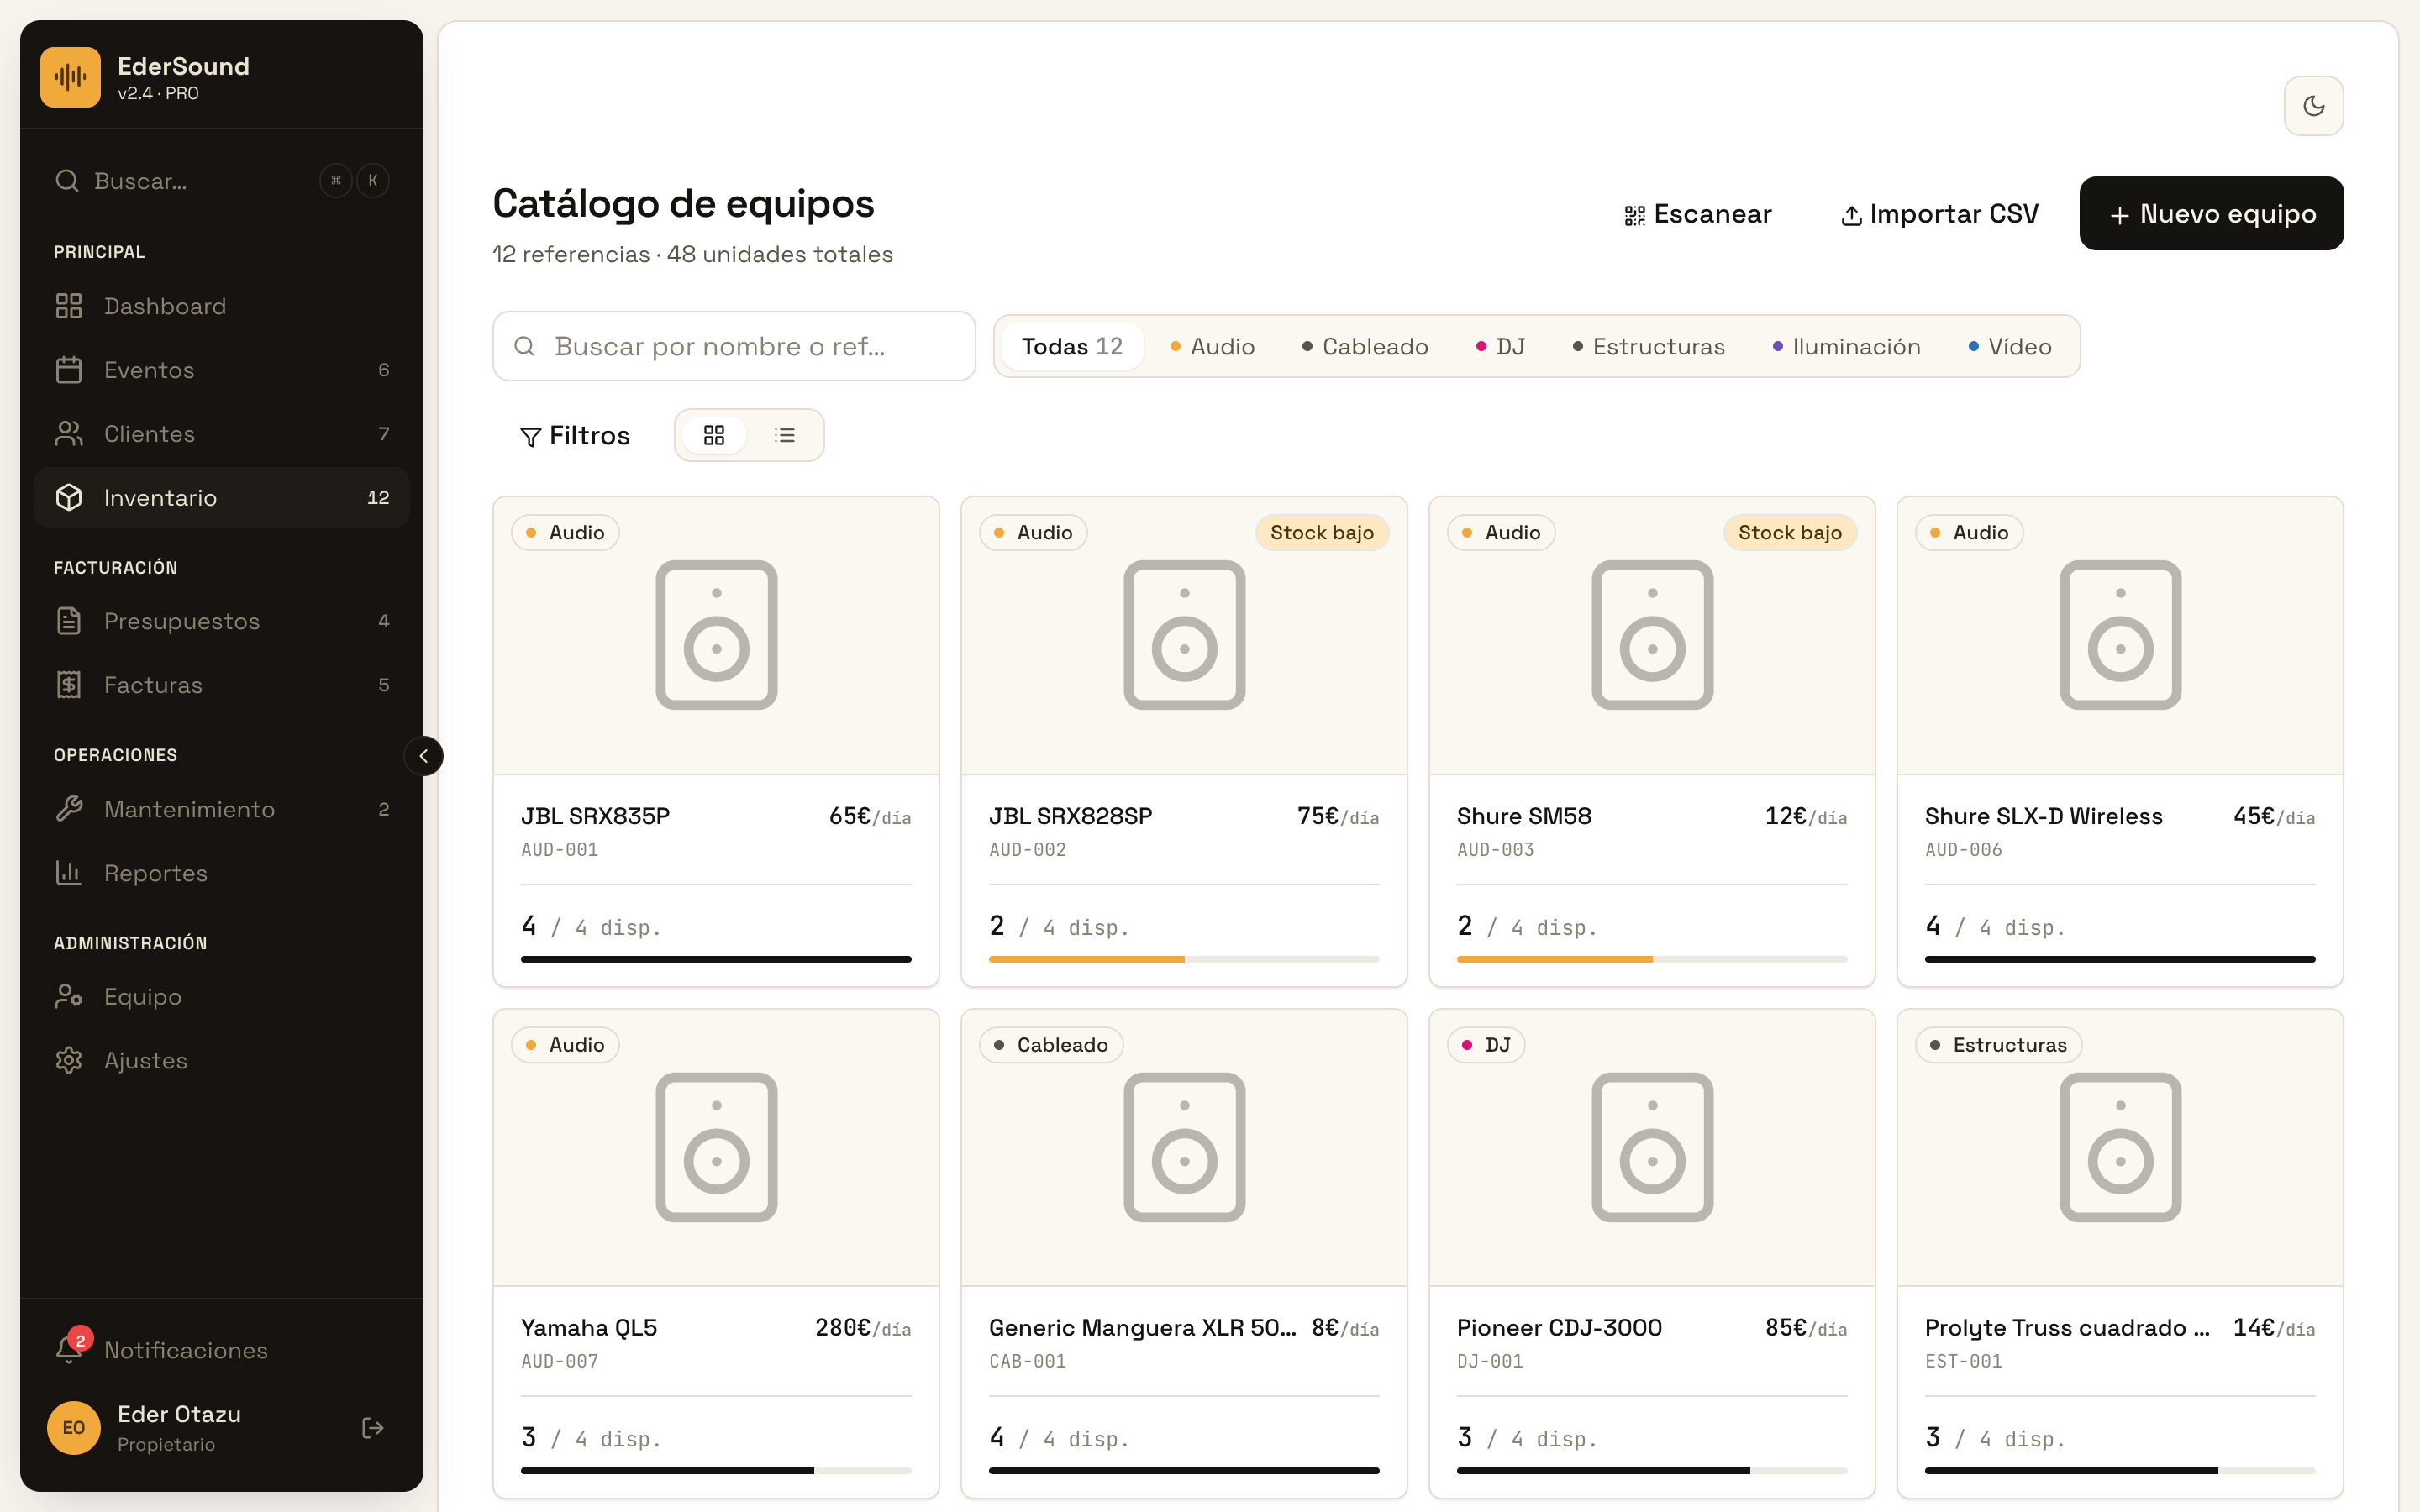2420x1512 pixels.
Task: Open the JBL SRX835P speaker thumbnail
Action: (716, 635)
